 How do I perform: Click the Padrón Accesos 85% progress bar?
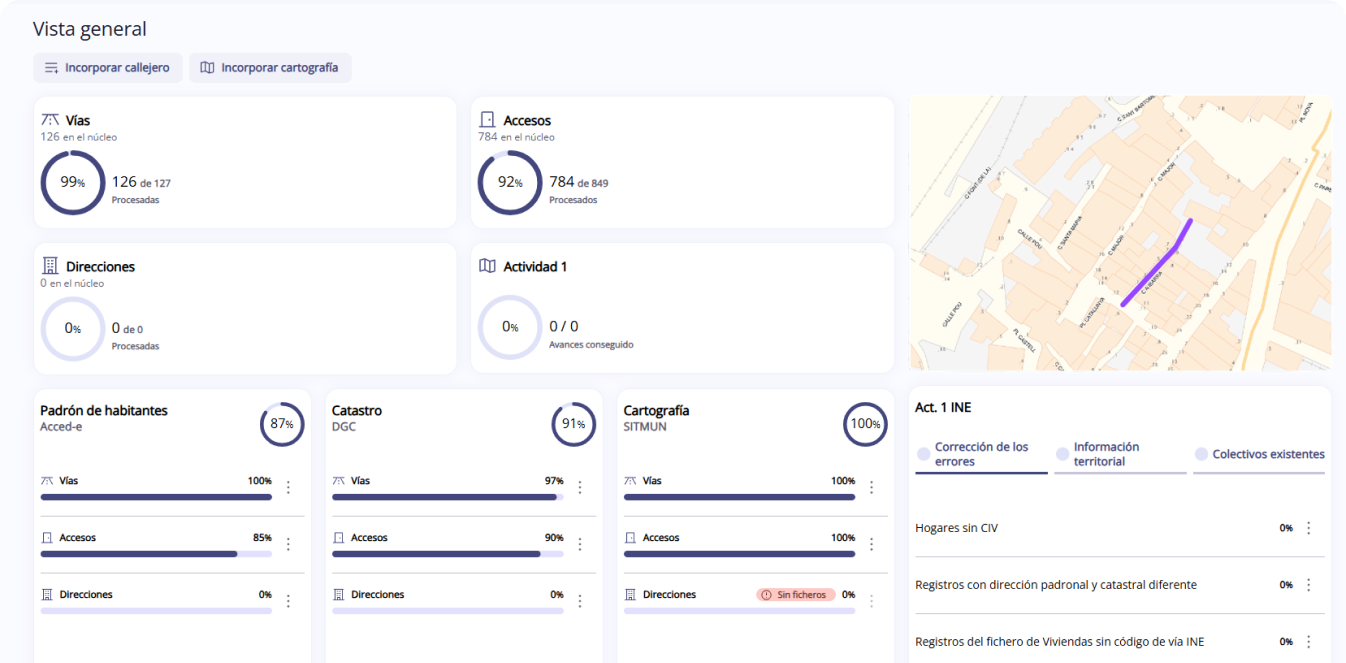click(x=156, y=553)
